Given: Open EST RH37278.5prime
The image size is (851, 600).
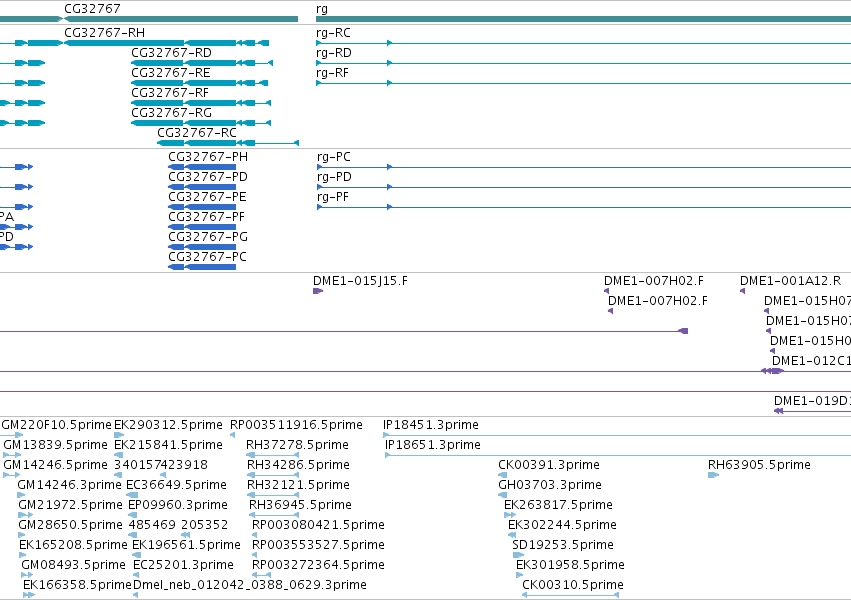Looking at the screenshot, I should coord(297,445).
